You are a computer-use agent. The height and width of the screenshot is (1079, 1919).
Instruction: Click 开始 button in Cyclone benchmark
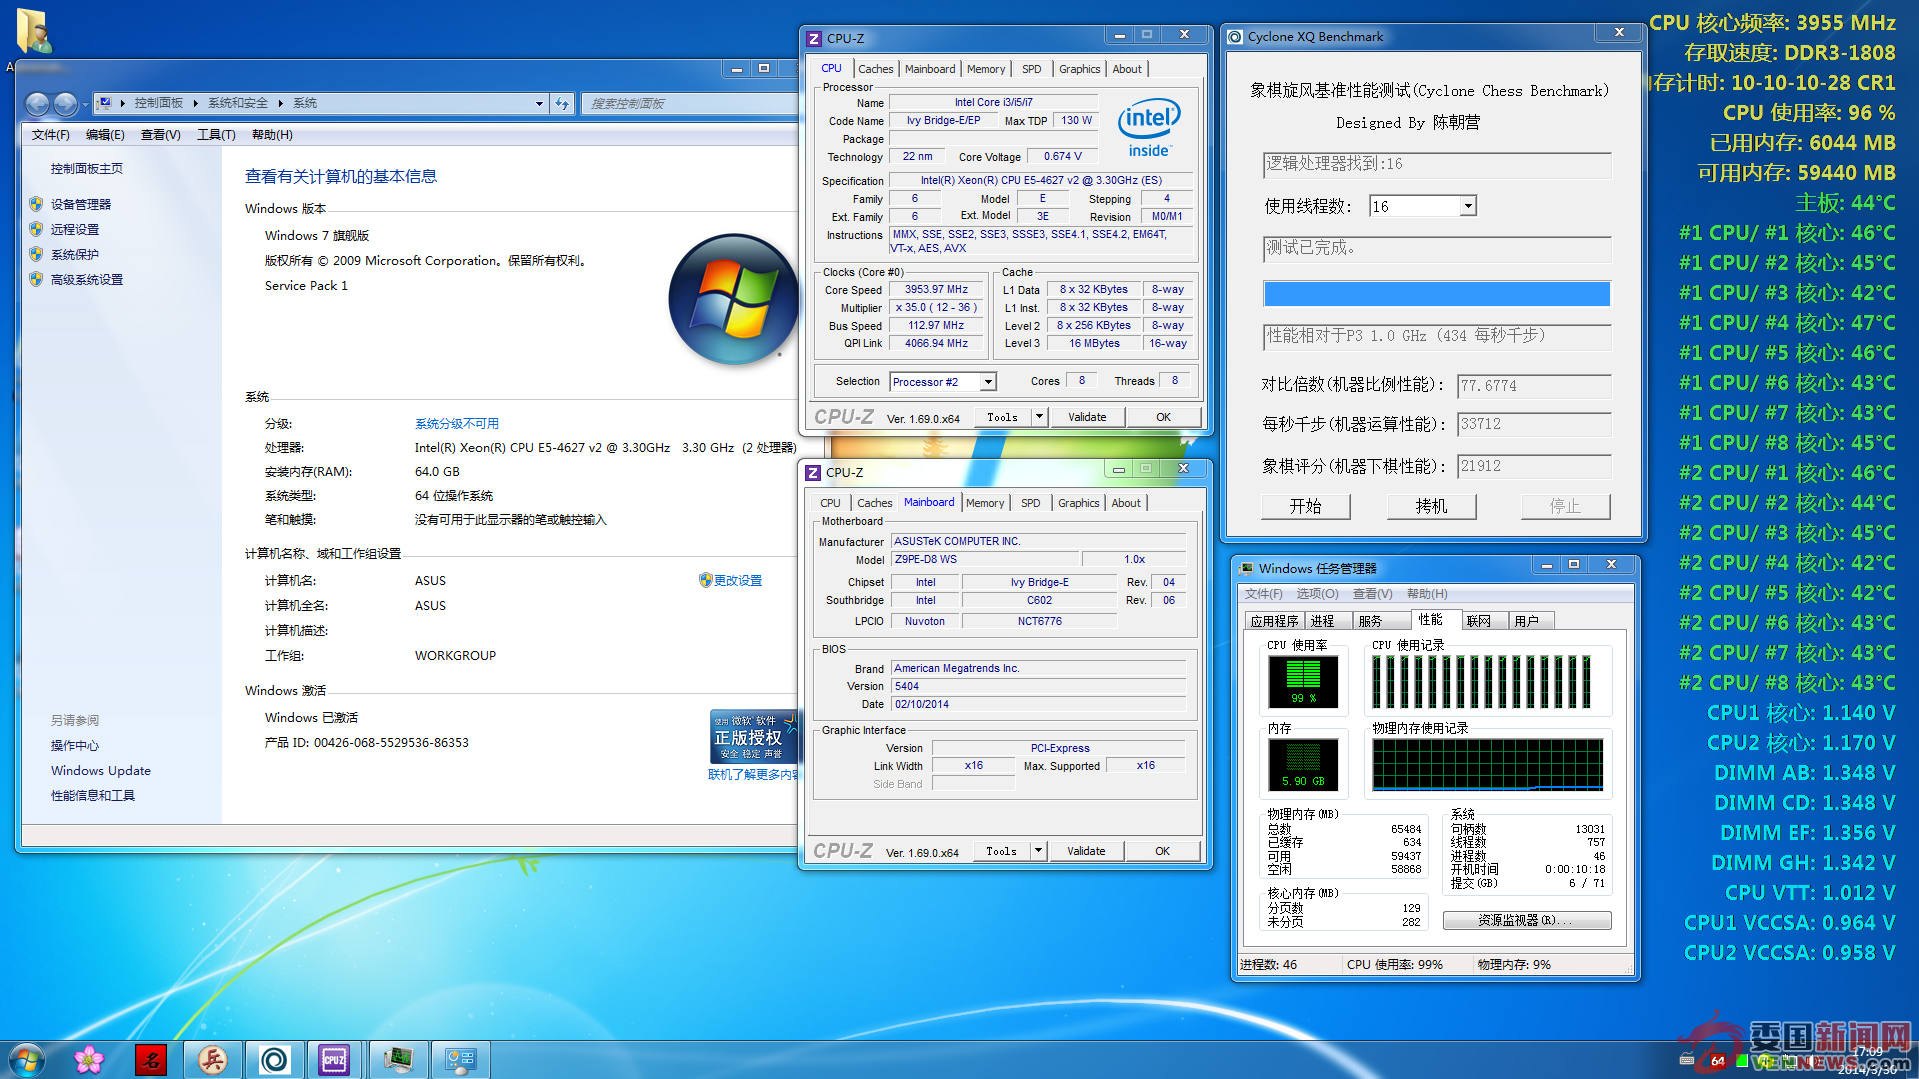pos(1305,506)
